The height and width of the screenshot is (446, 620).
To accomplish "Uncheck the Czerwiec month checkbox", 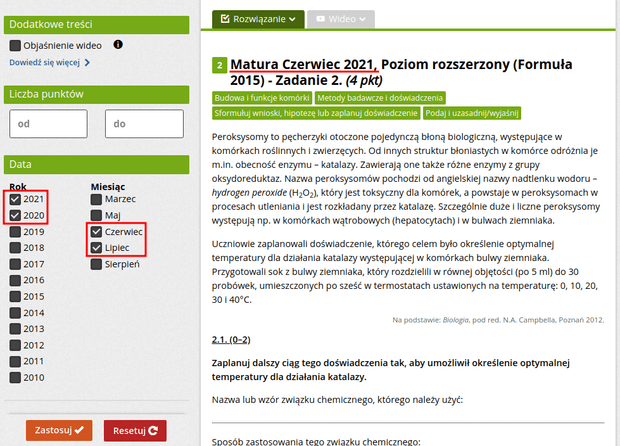I will pyautogui.click(x=96, y=232).
